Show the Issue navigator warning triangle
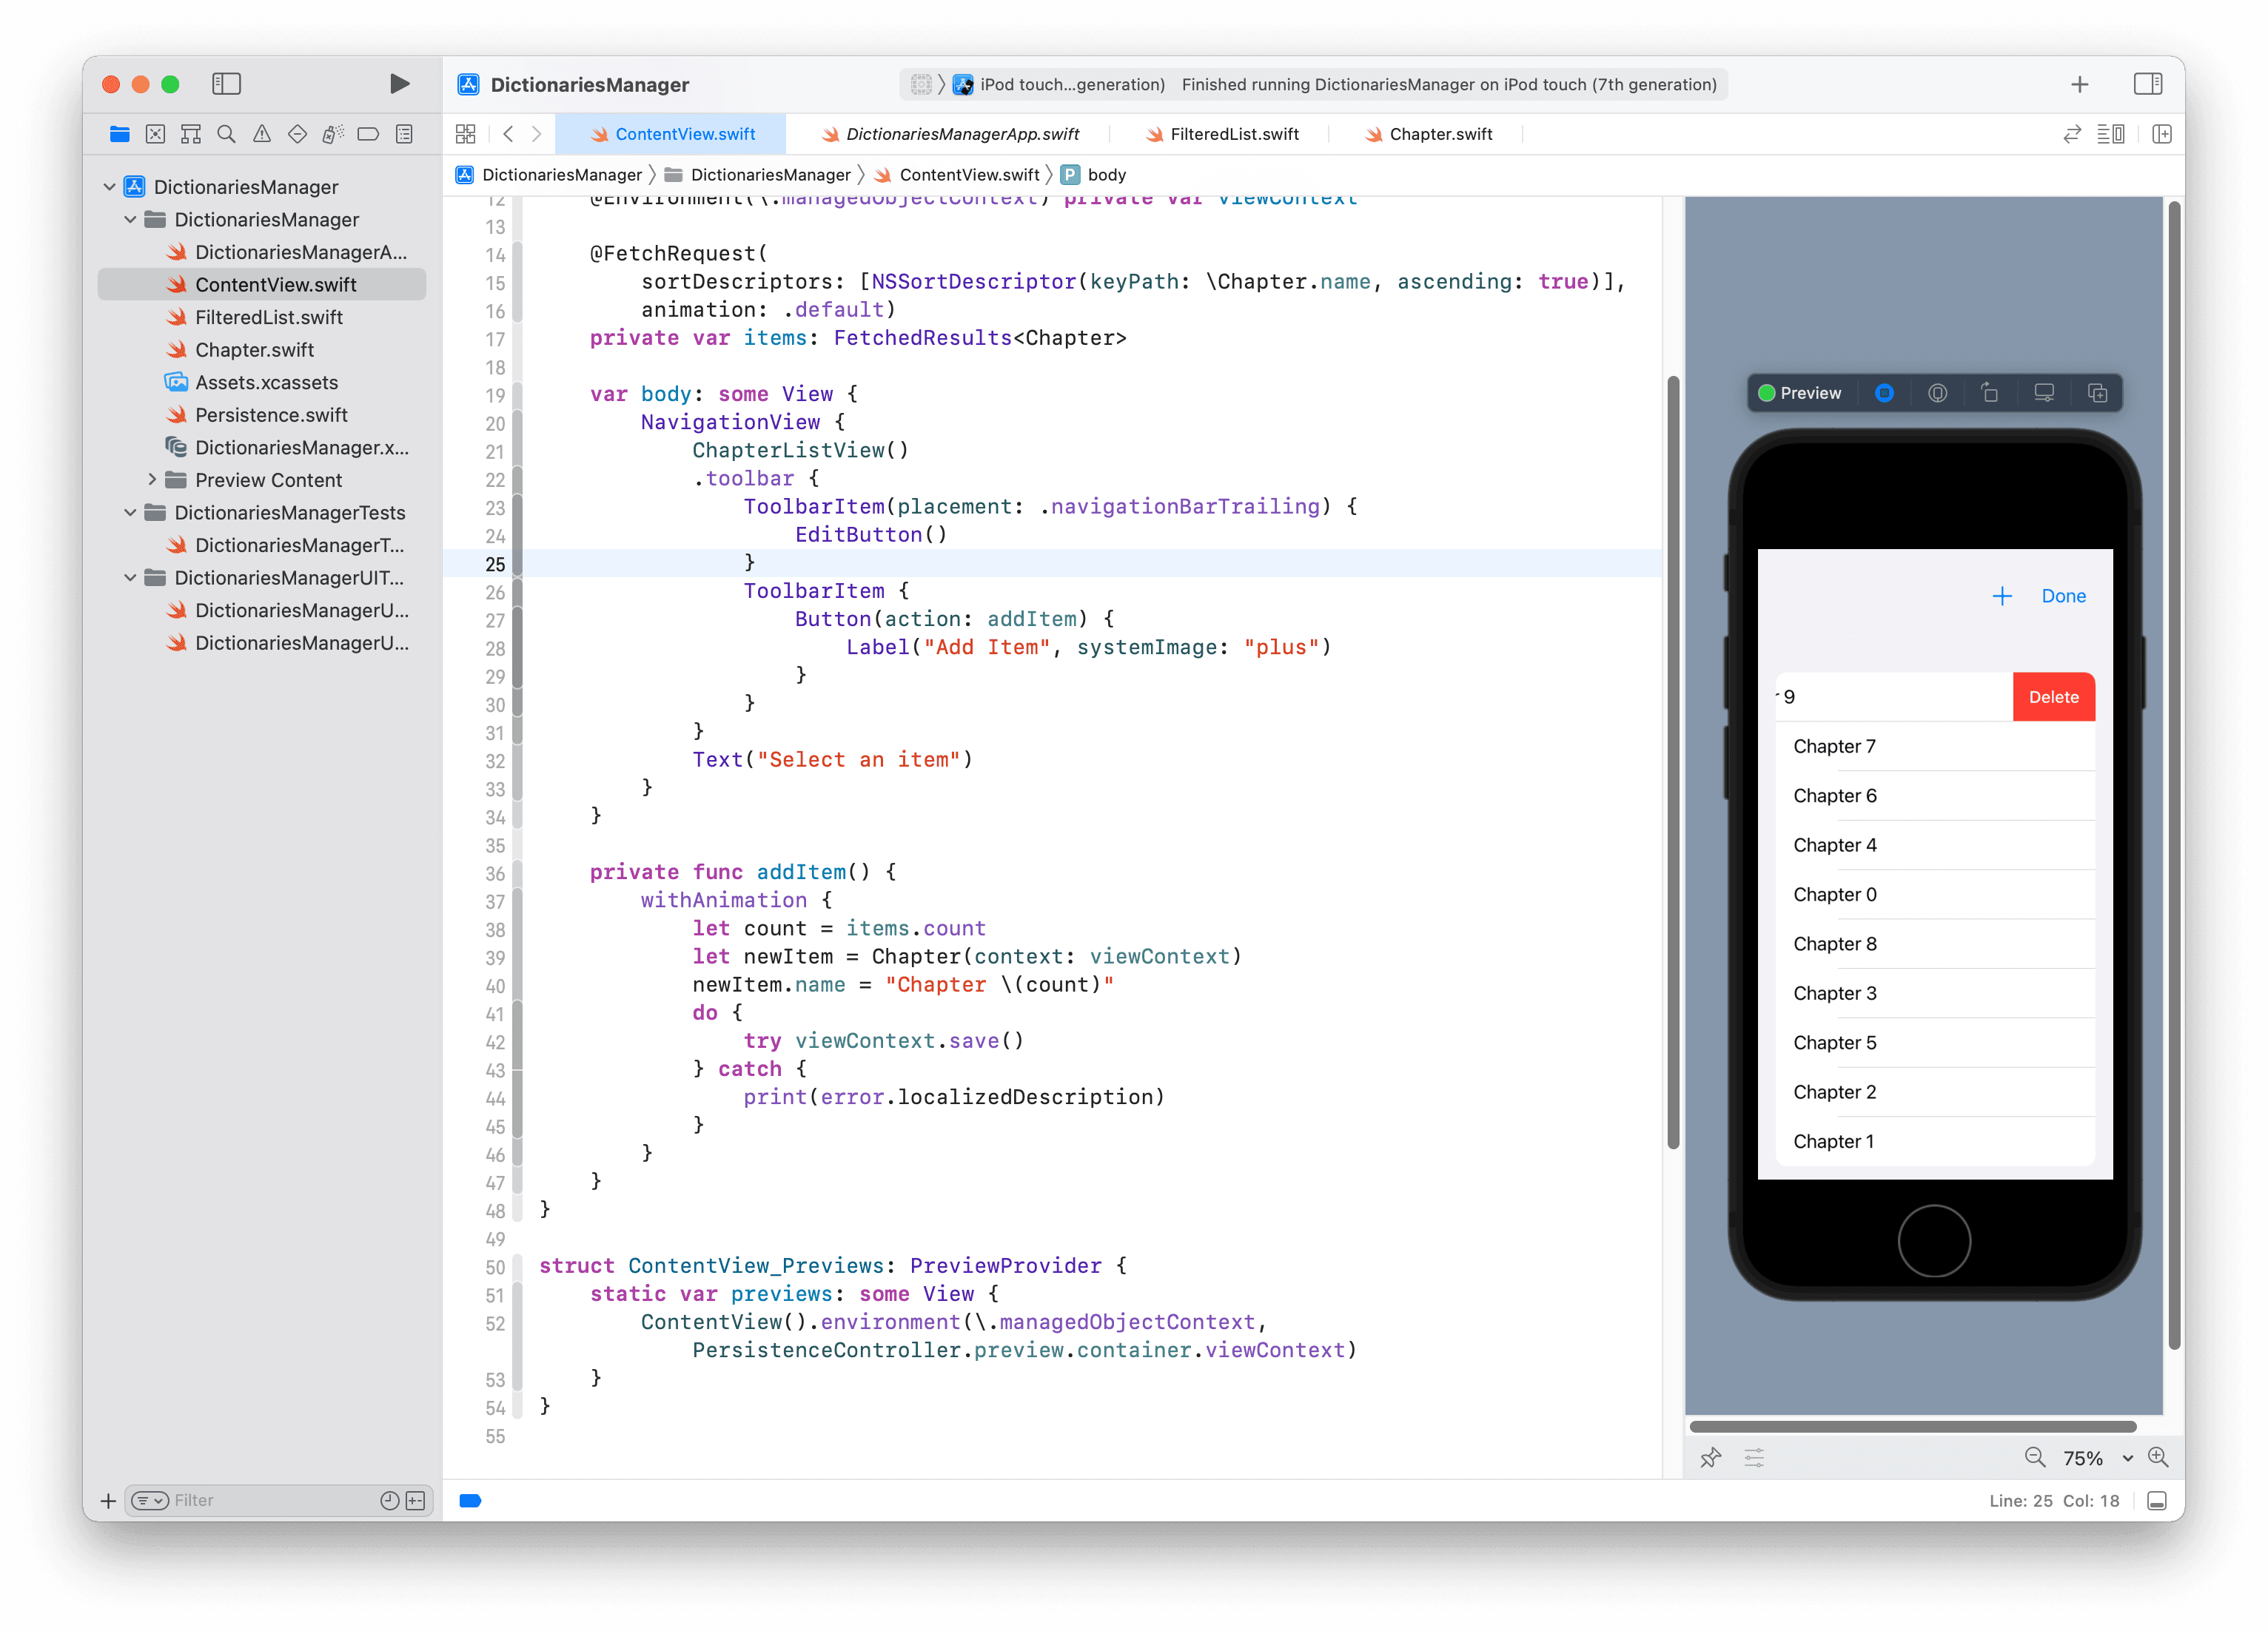This screenshot has height=1631, width=2268. [x=262, y=133]
